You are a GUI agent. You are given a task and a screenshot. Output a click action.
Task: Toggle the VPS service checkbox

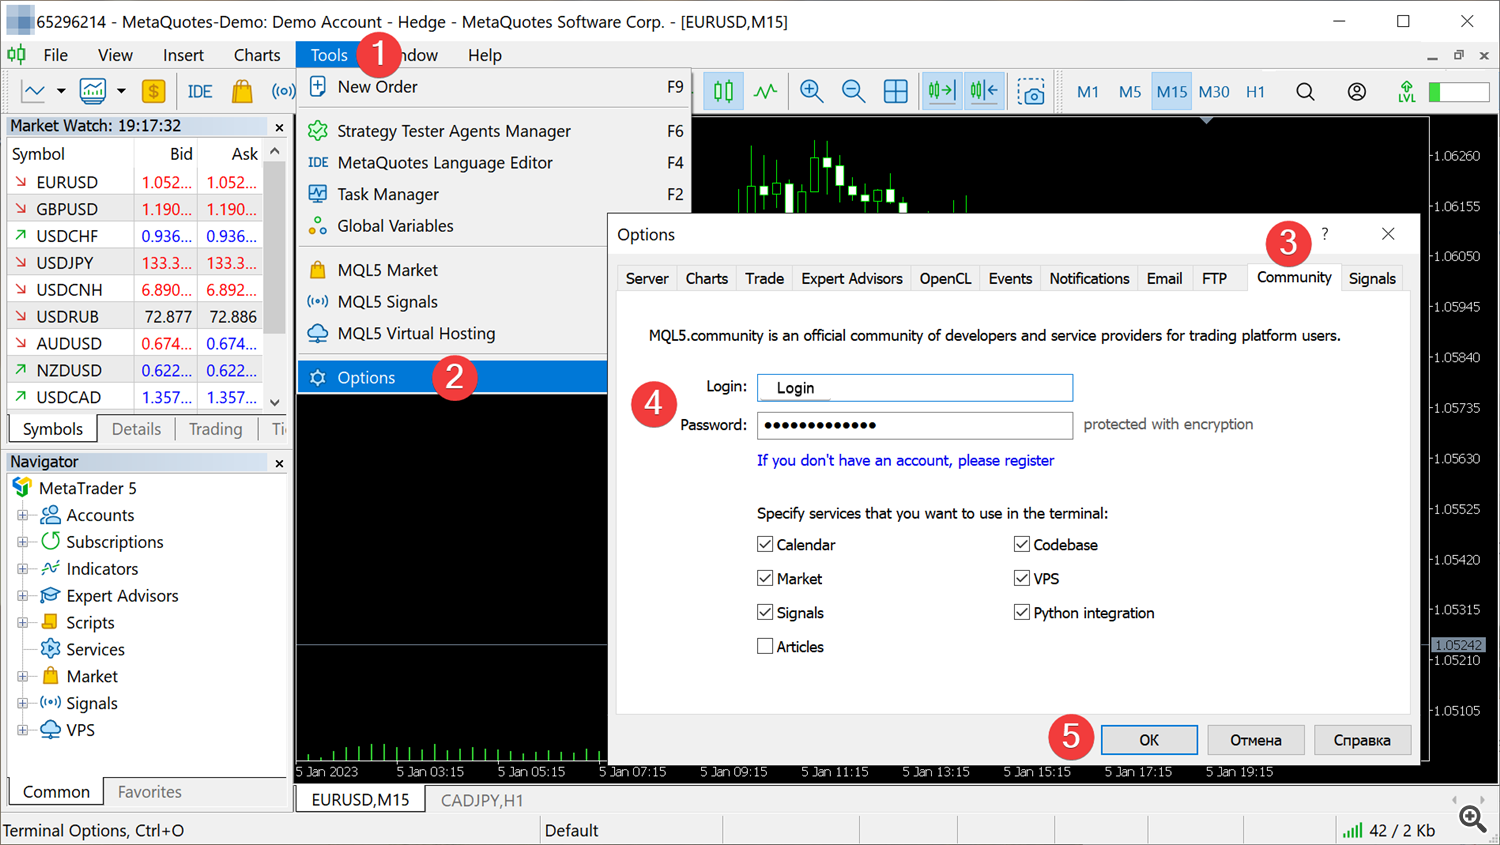(1022, 579)
